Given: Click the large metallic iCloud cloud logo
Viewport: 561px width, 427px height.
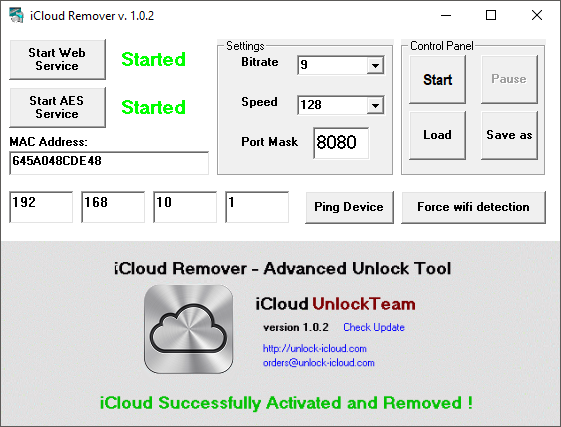Looking at the screenshot, I should click(189, 329).
